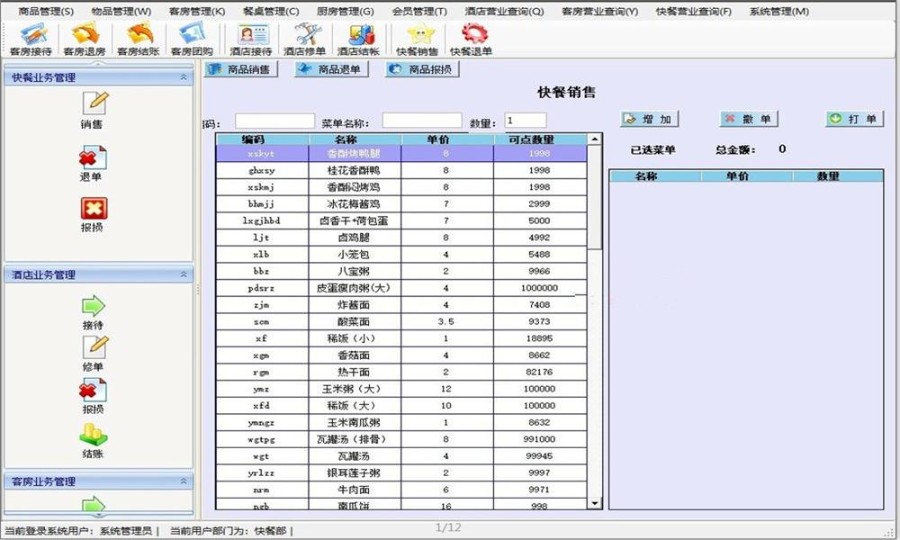Switch to the 商品退单 tab

[x=331, y=70]
